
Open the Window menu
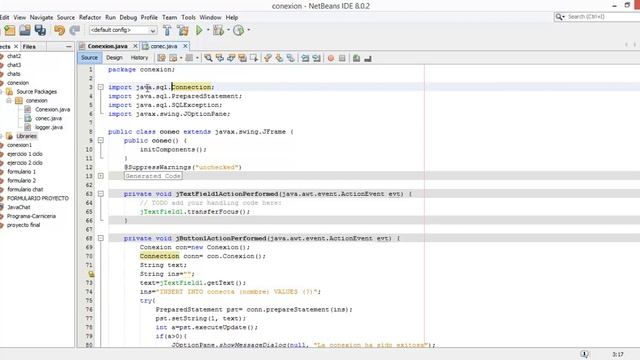coord(210,18)
